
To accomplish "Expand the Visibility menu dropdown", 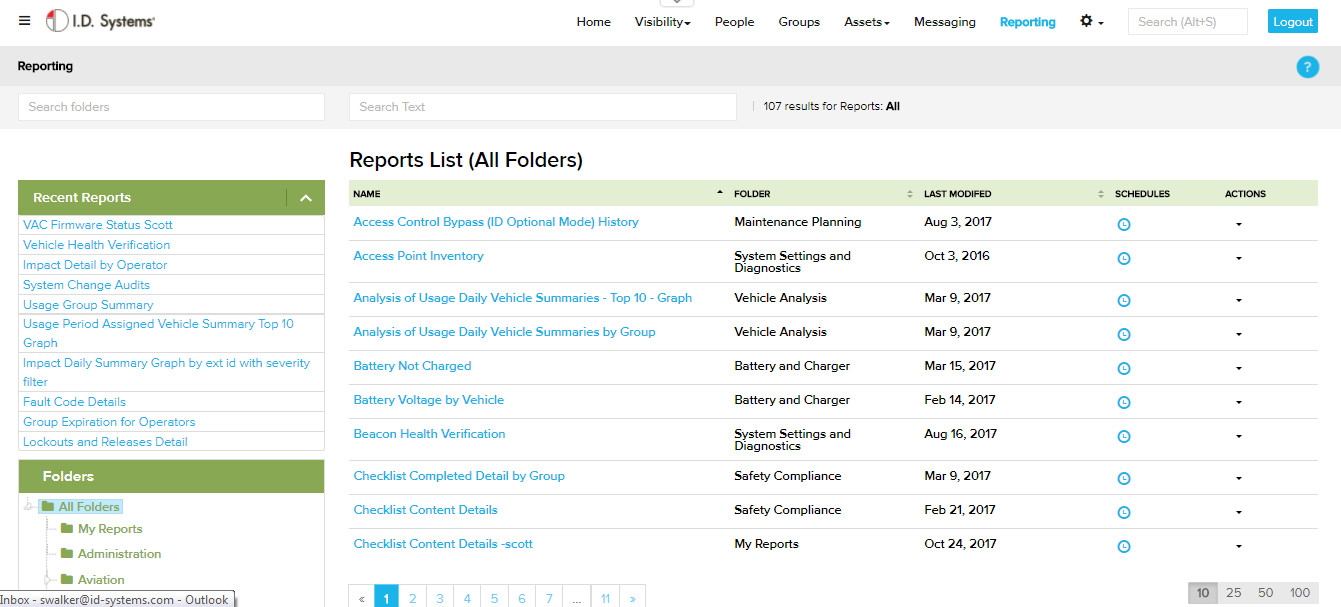I will coord(662,22).
